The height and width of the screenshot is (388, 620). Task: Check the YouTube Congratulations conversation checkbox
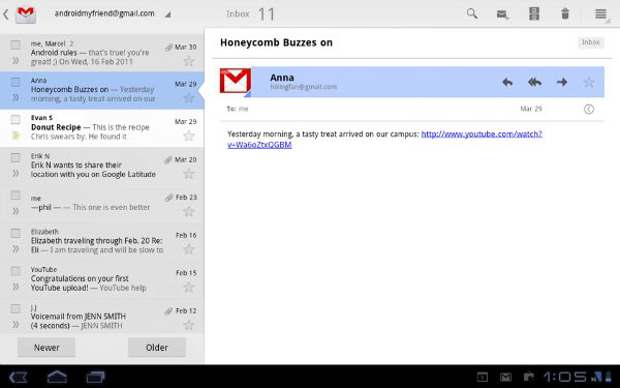point(15,271)
